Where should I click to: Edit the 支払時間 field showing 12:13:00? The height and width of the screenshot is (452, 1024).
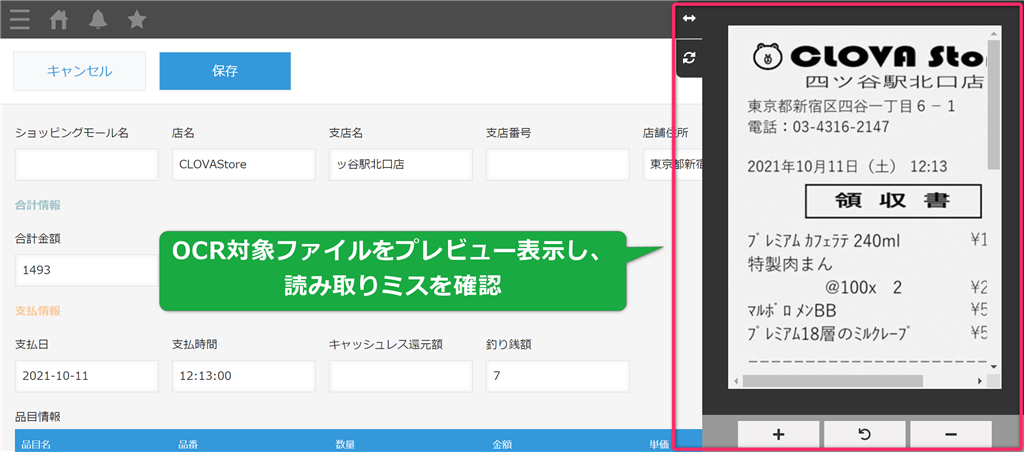[x=244, y=376]
